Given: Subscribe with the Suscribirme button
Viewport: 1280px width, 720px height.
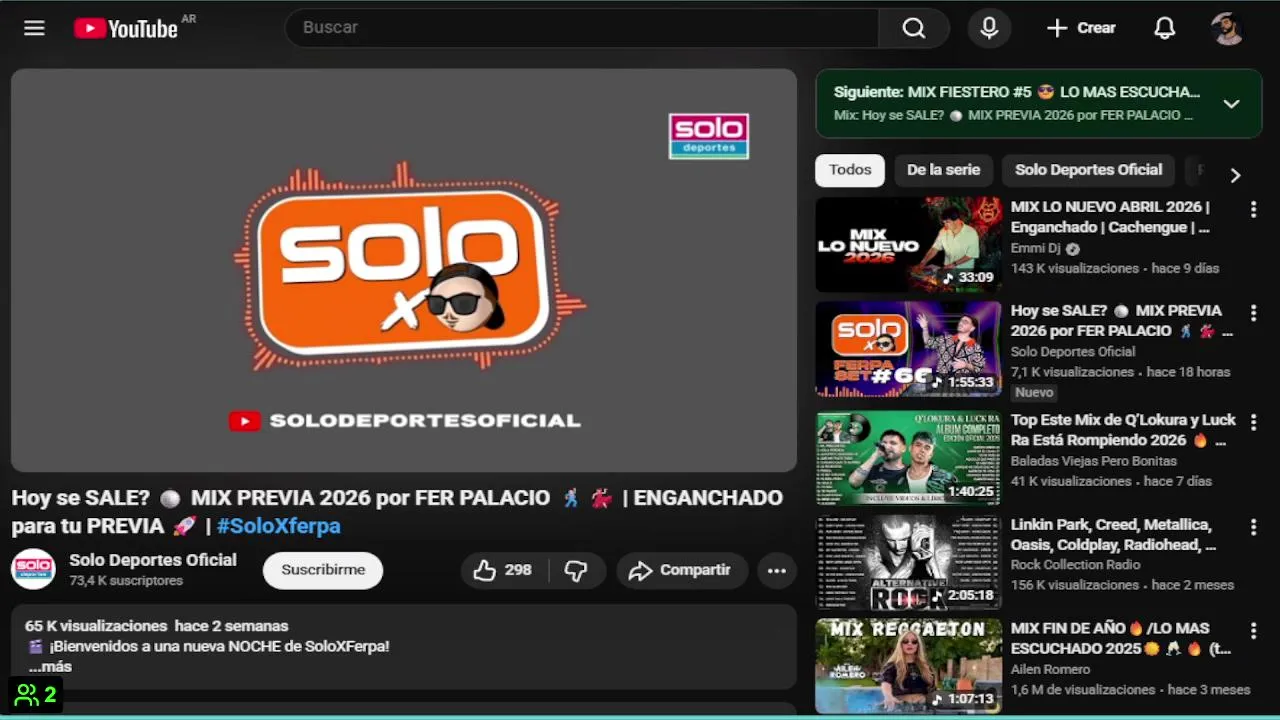Looking at the screenshot, I should pos(323,570).
